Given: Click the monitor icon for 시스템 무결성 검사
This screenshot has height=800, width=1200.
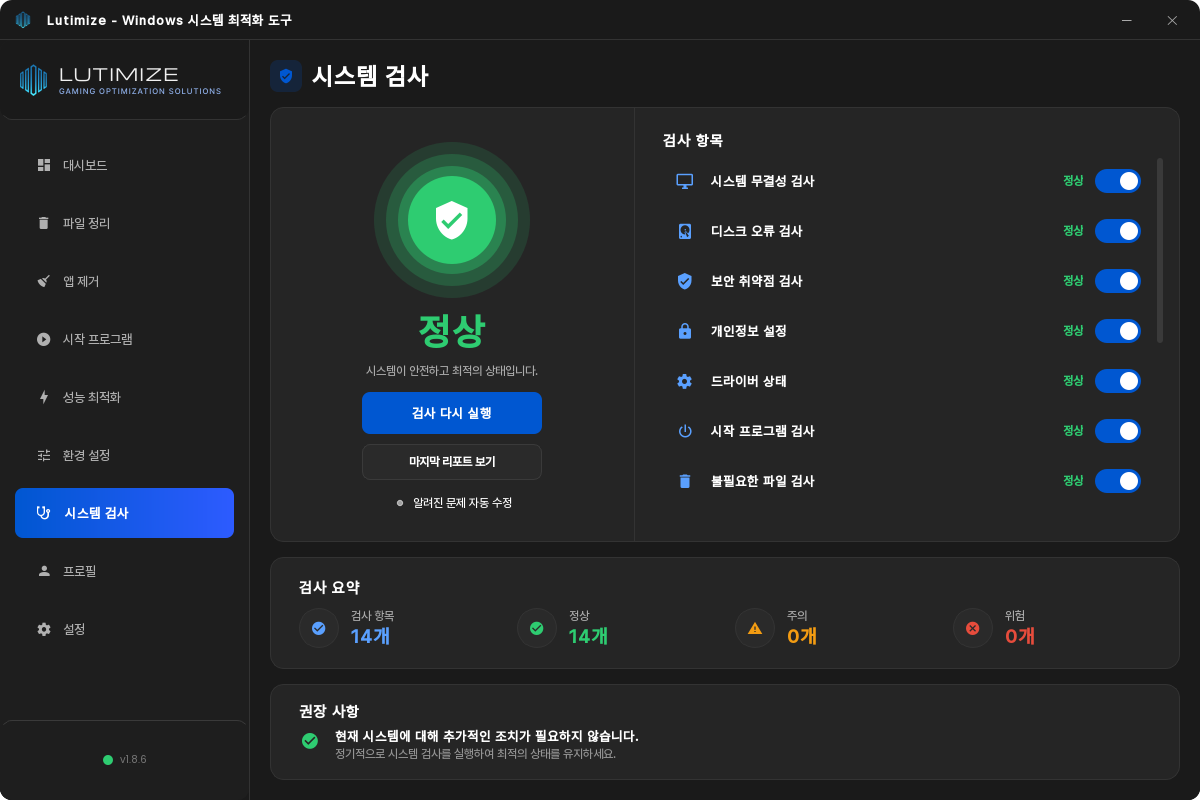Looking at the screenshot, I should coord(685,181).
